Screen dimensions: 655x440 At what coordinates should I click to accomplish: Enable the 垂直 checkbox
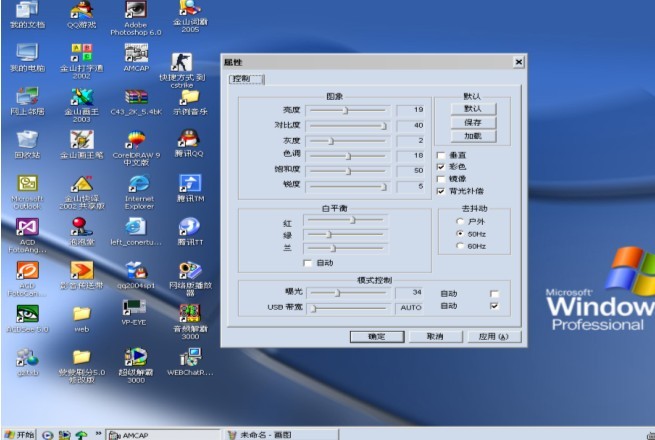coord(441,155)
